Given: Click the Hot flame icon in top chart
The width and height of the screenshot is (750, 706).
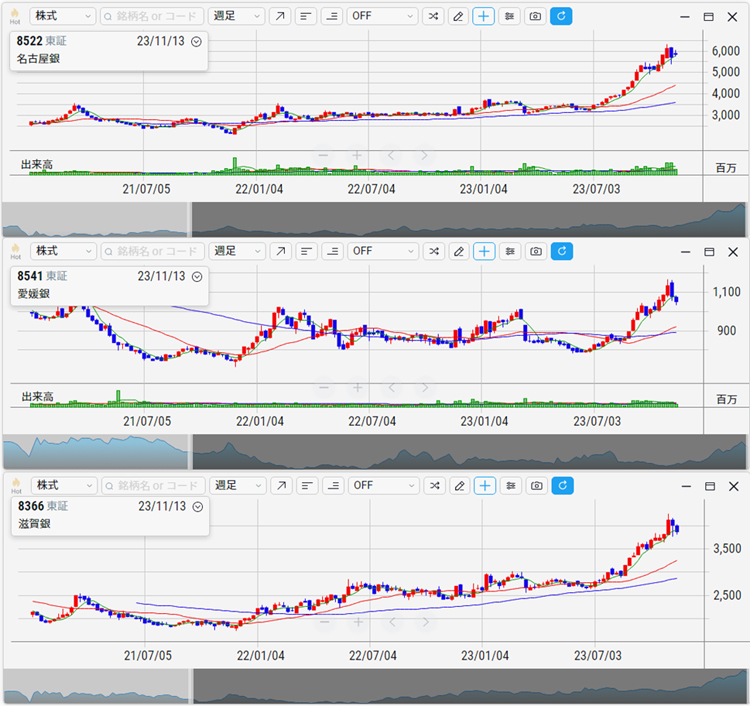Looking at the screenshot, I should [14, 15].
